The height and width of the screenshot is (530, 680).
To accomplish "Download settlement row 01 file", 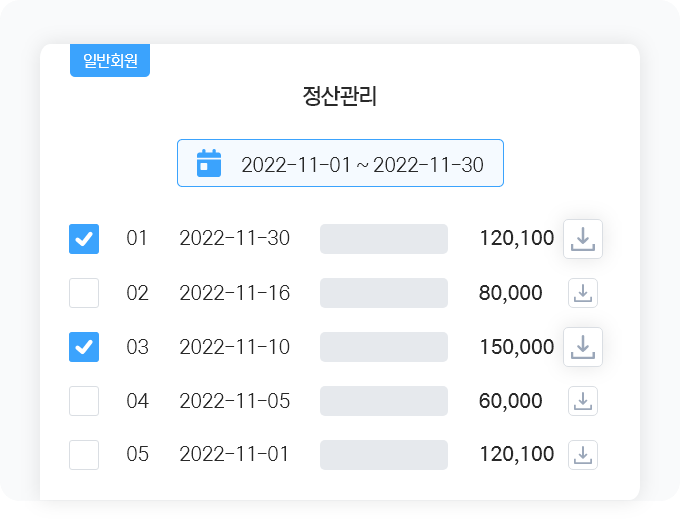I will click(x=582, y=239).
